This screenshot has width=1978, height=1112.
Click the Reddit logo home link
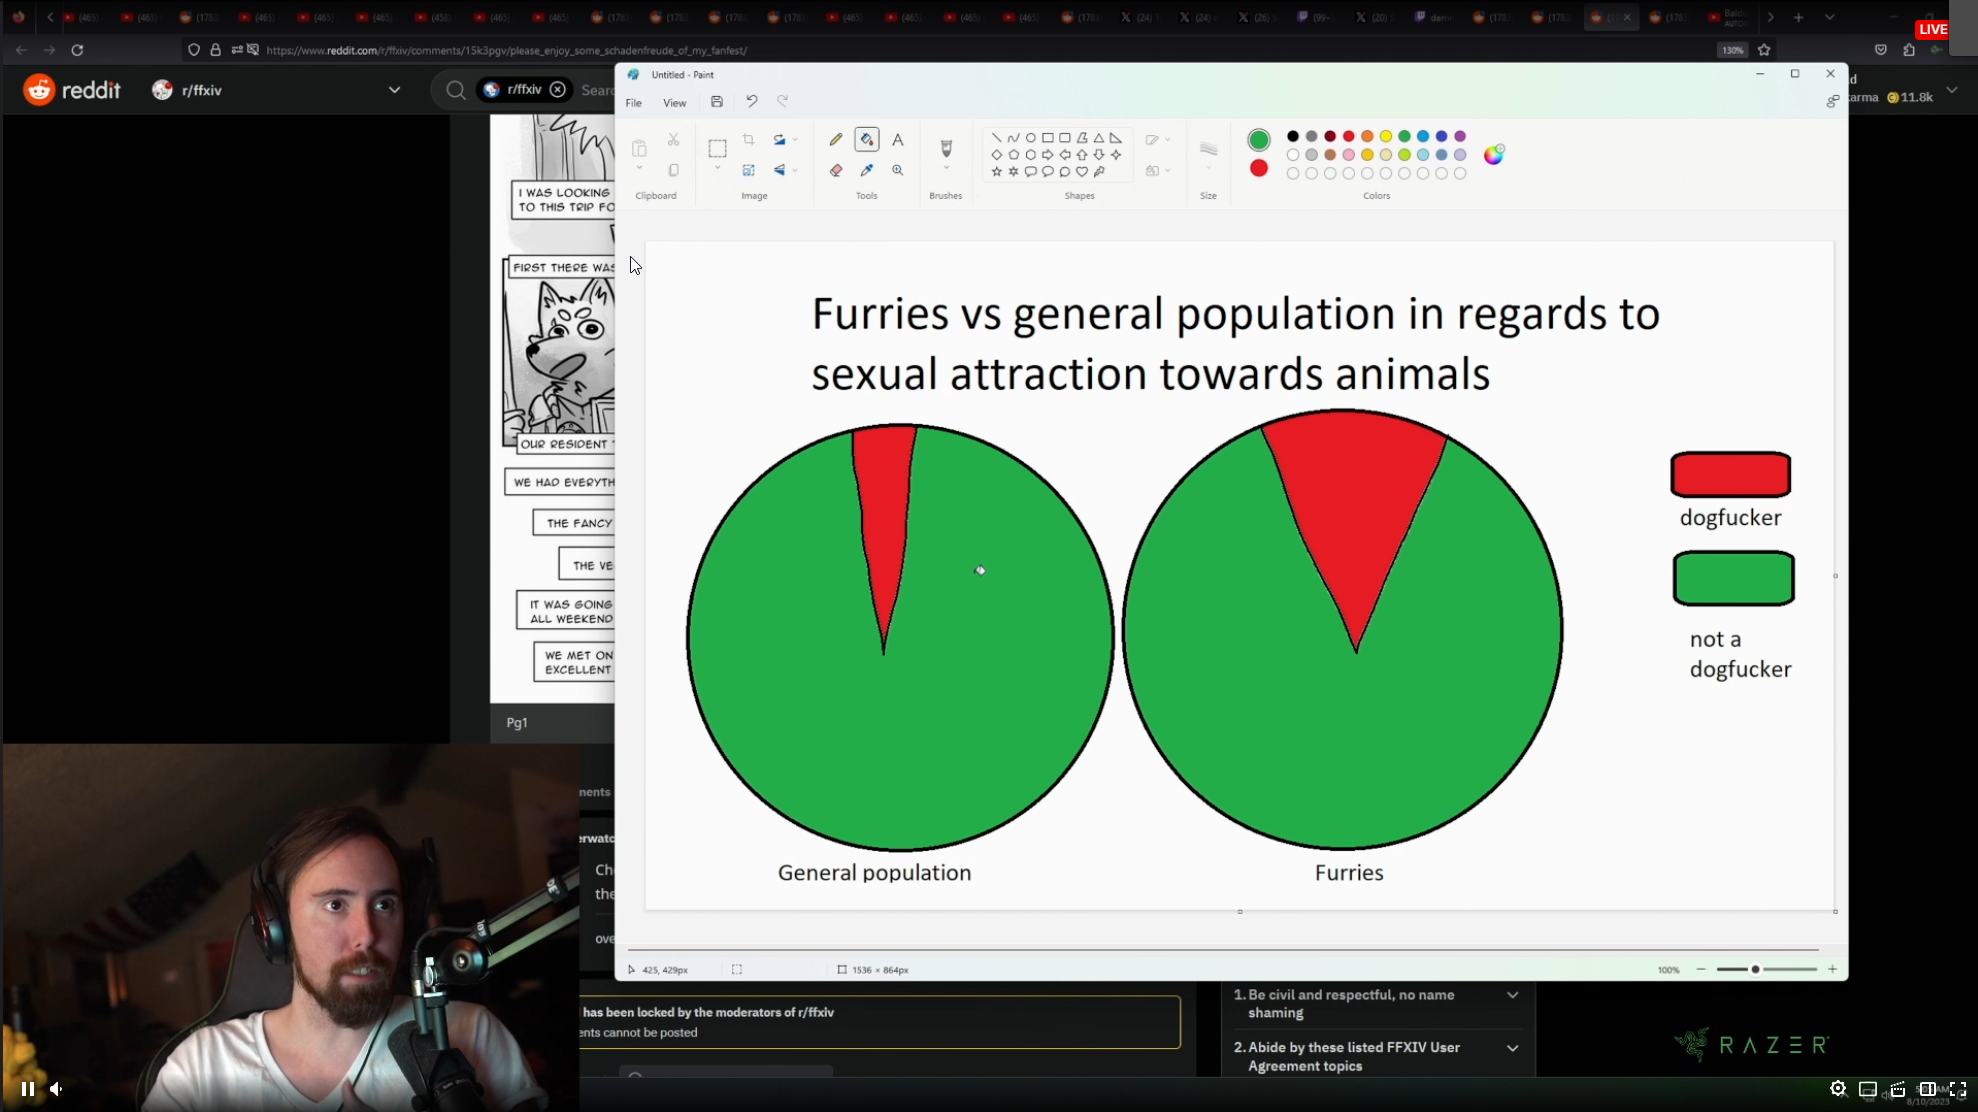pyautogui.click(x=72, y=90)
